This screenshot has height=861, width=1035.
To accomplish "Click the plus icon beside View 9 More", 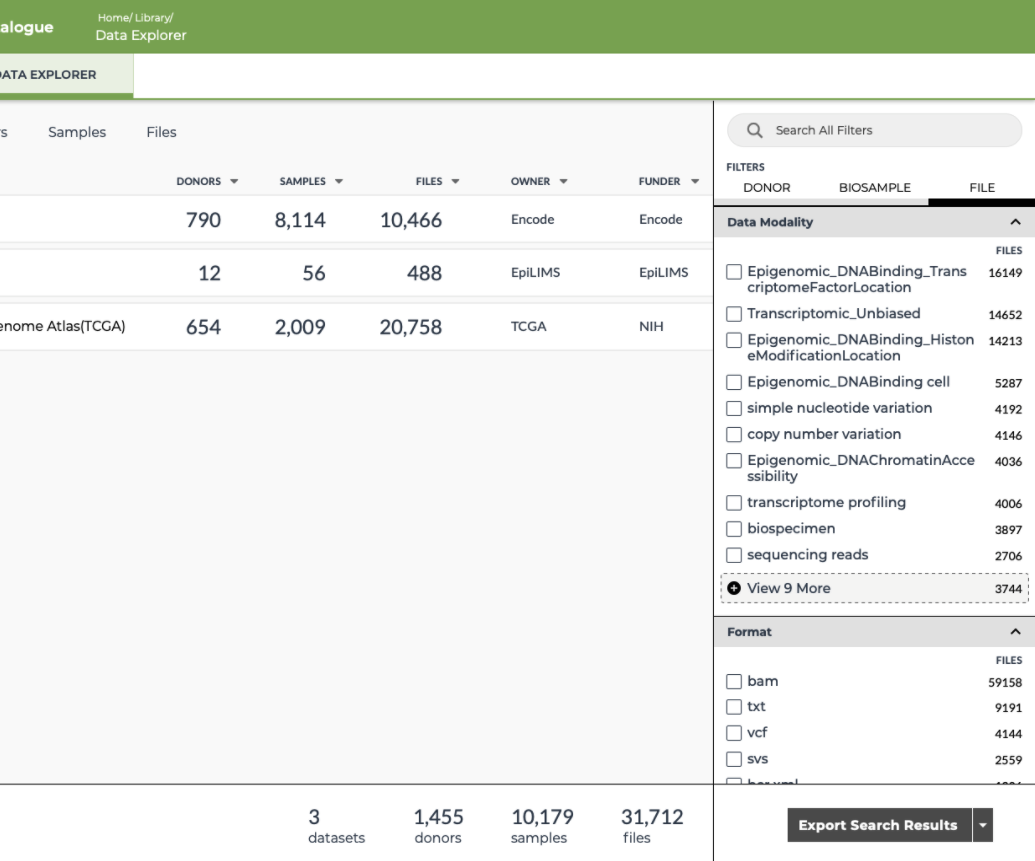I will coord(734,588).
